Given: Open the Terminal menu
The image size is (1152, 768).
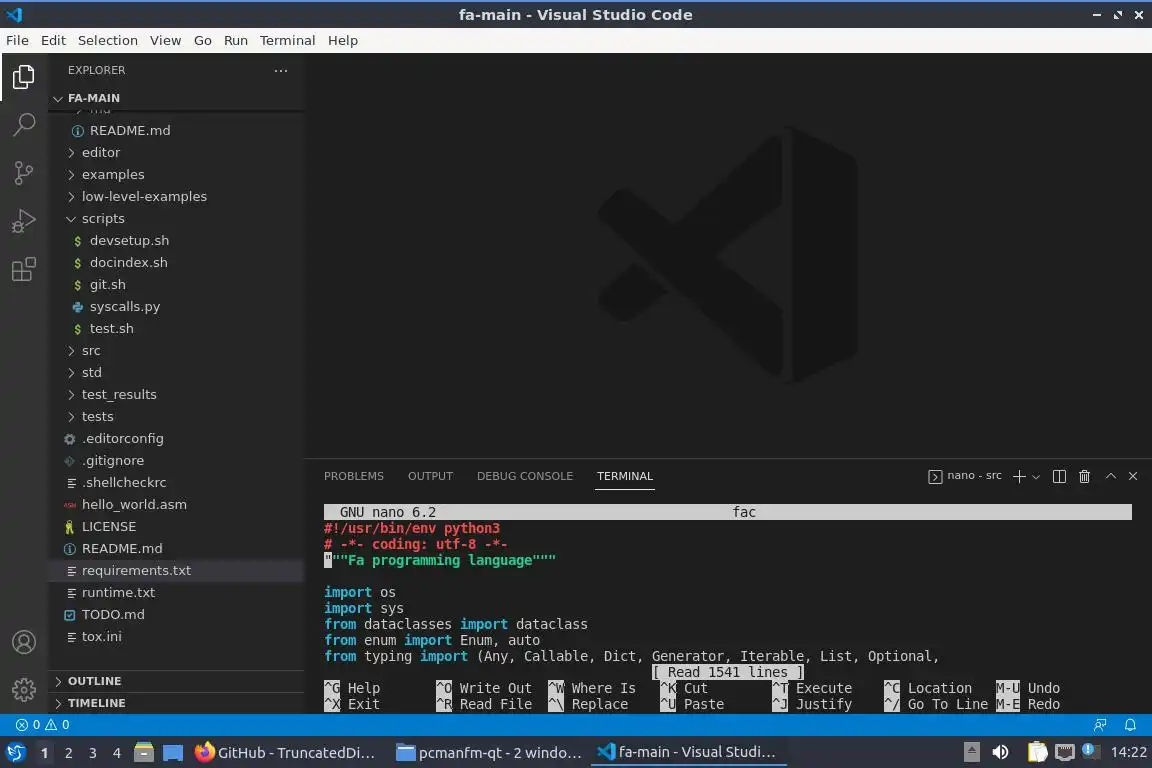Looking at the screenshot, I should point(287,40).
